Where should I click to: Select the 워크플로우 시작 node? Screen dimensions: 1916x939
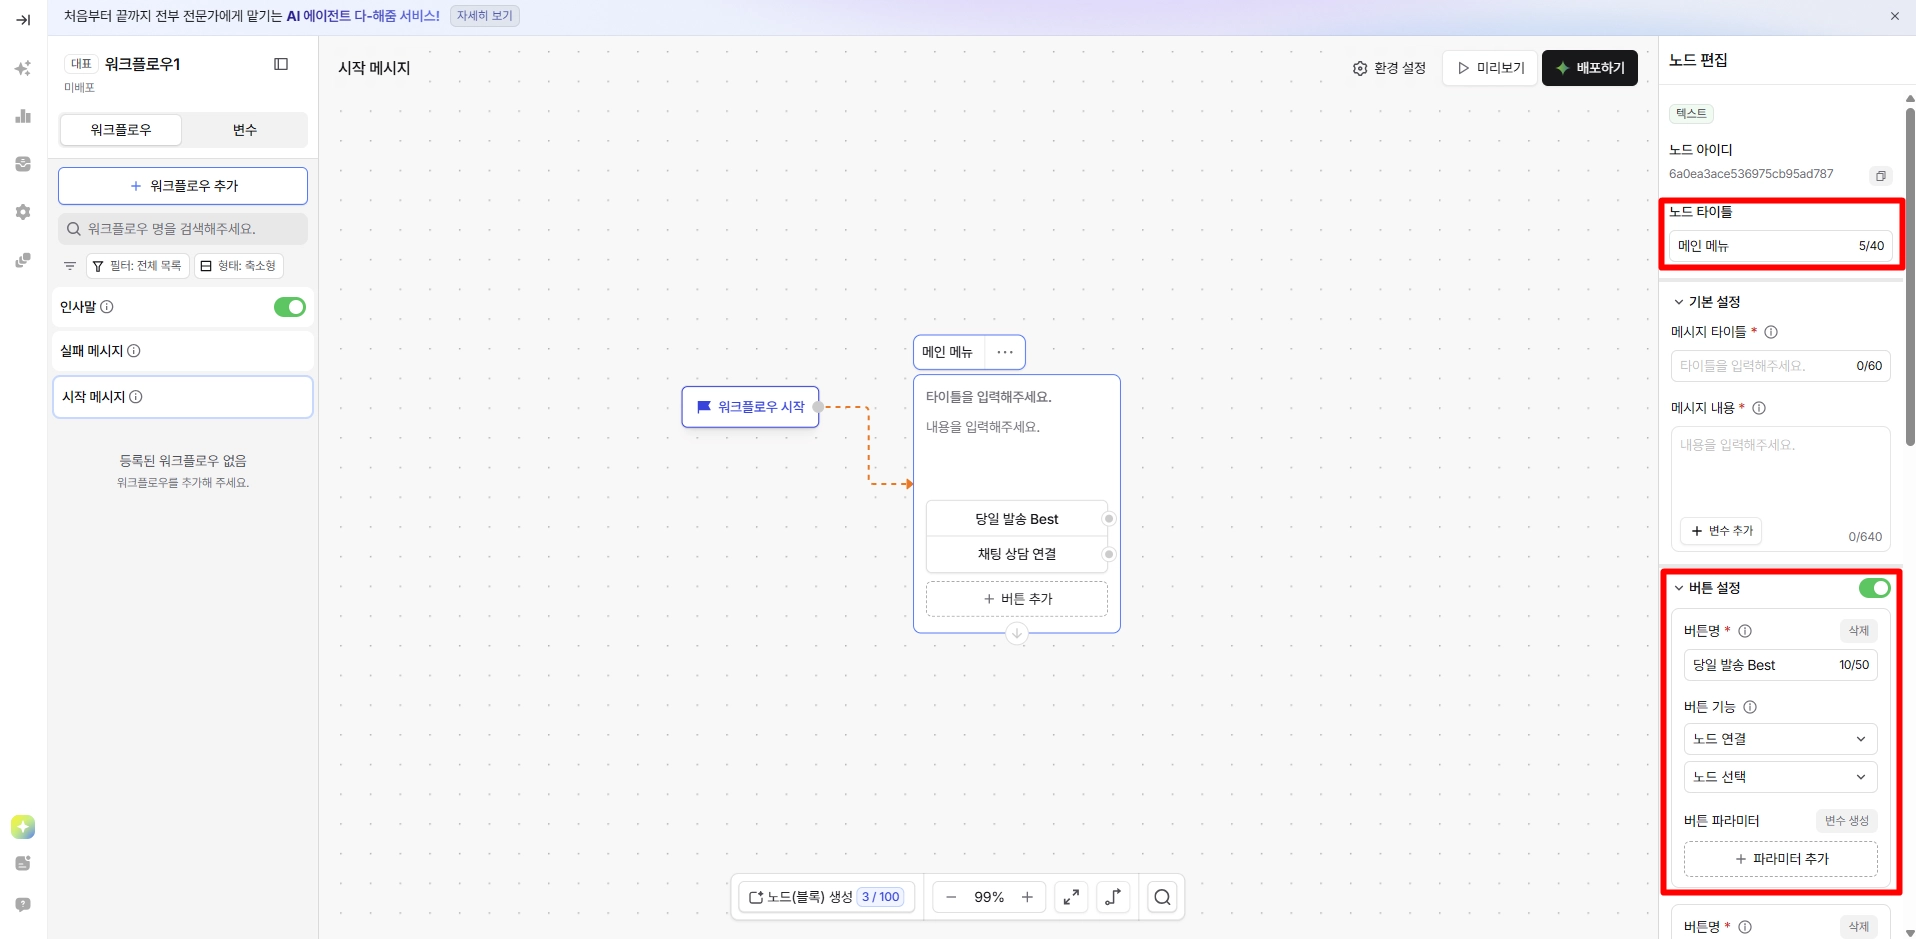coord(750,407)
